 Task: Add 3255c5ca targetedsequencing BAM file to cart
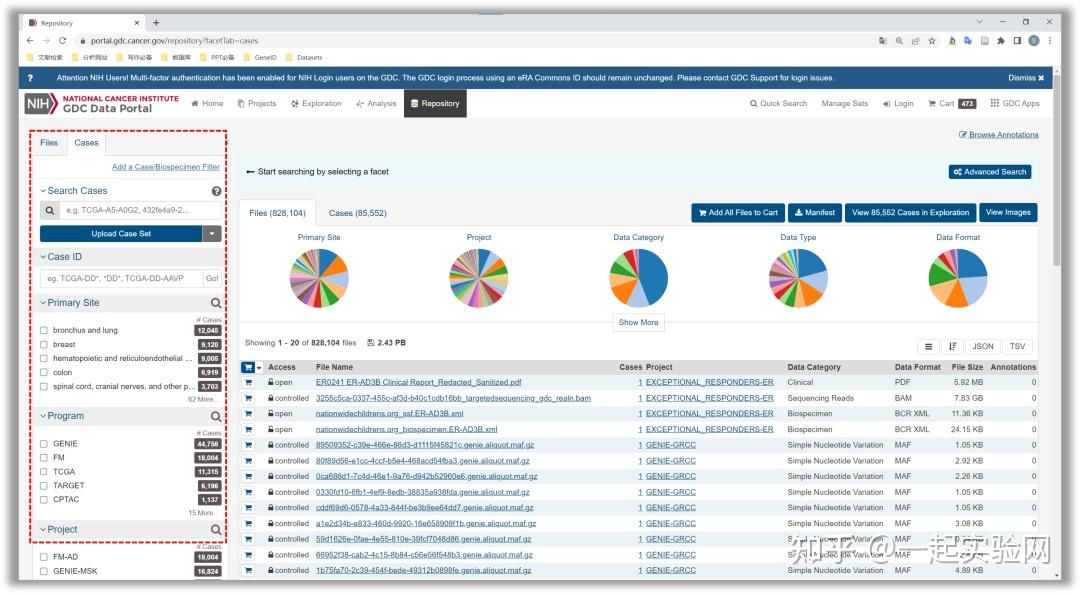(248, 398)
